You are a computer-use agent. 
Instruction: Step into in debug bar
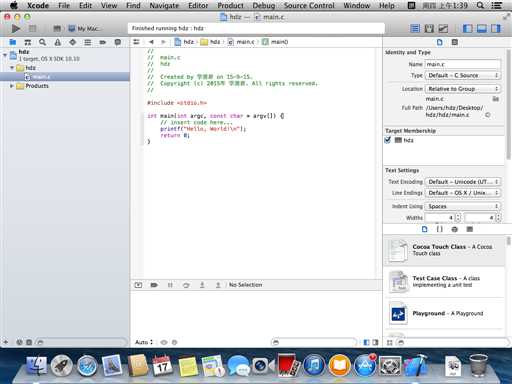pyautogui.click(x=202, y=285)
